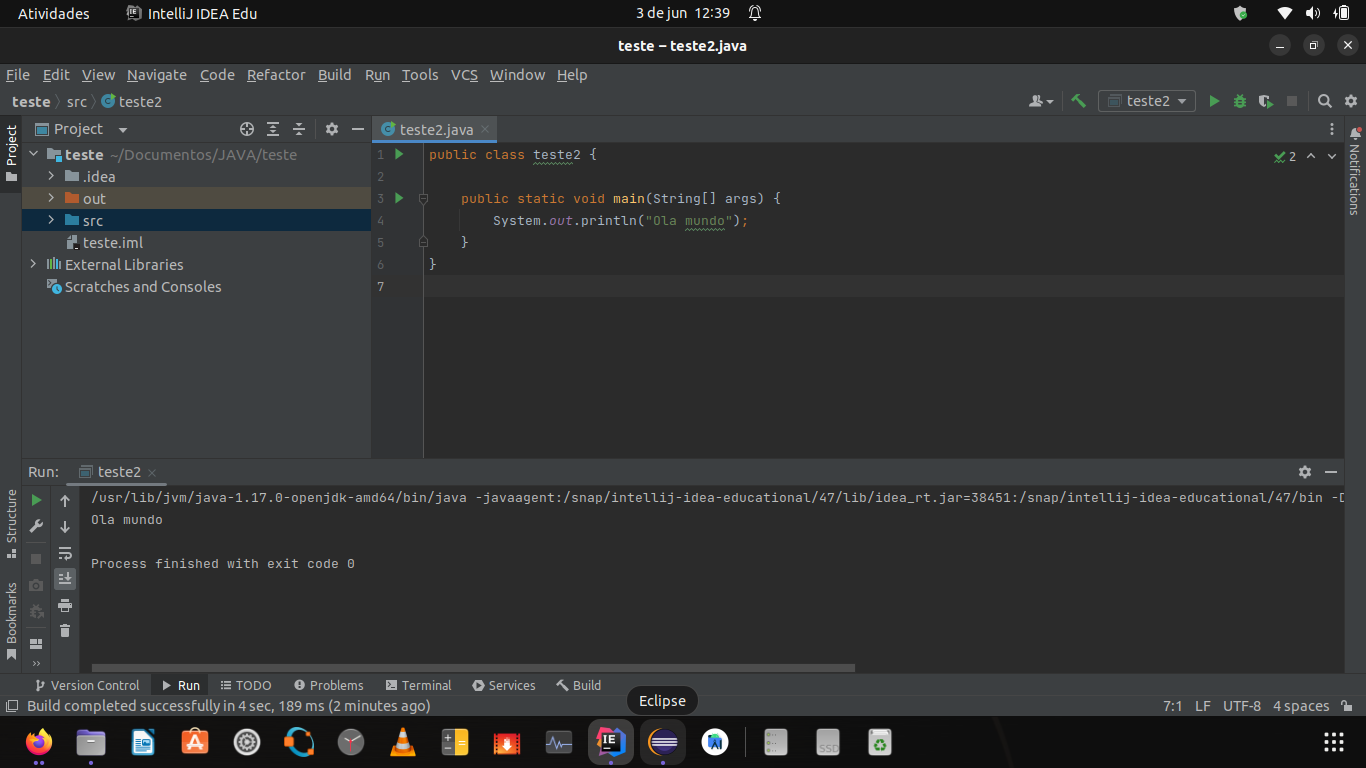This screenshot has height=768, width=1366.
Task: Open editor tab options three dots
Action: [x=1332, y=129]
